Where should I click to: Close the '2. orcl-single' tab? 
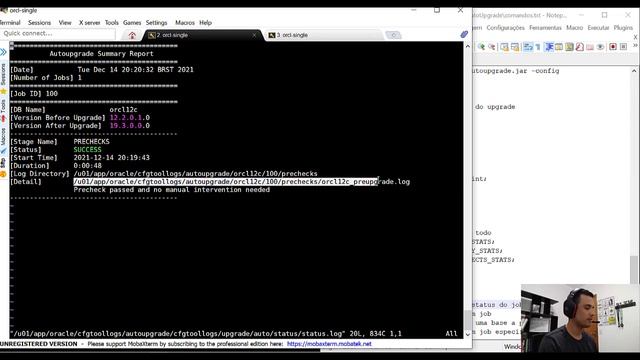coord(254,36)
